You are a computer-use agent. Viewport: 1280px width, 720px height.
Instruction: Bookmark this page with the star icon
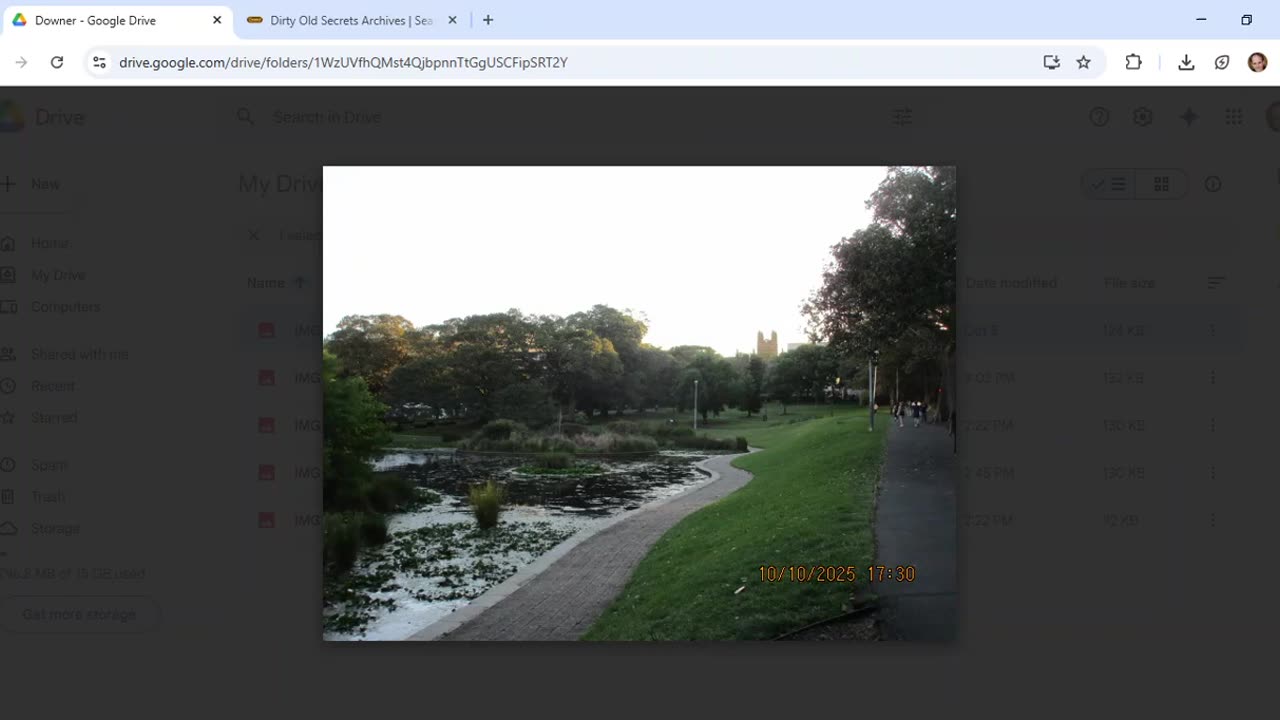[x=1083, y=62]
